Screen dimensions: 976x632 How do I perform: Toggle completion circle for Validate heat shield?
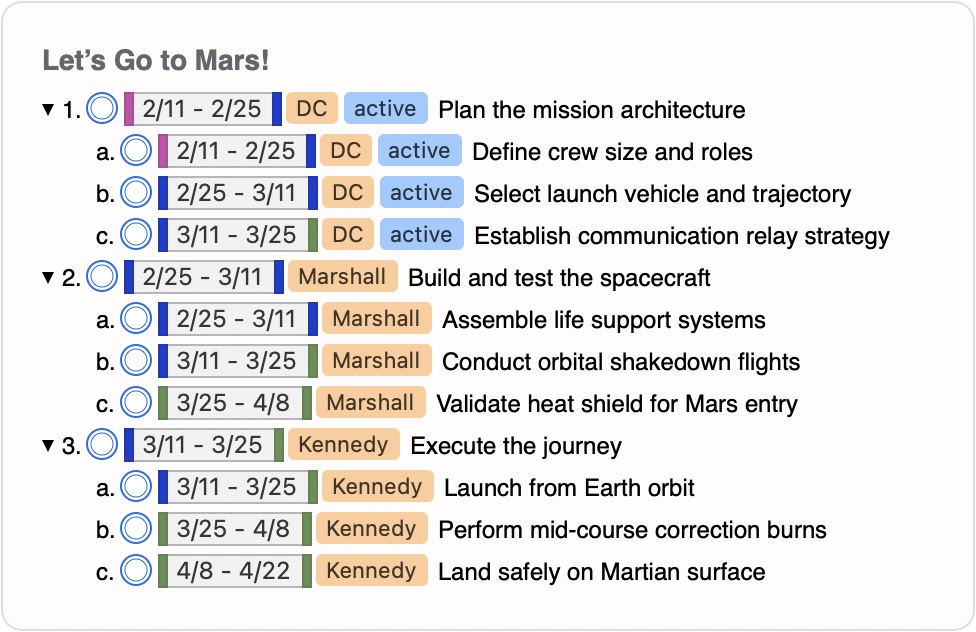point(136,402)
